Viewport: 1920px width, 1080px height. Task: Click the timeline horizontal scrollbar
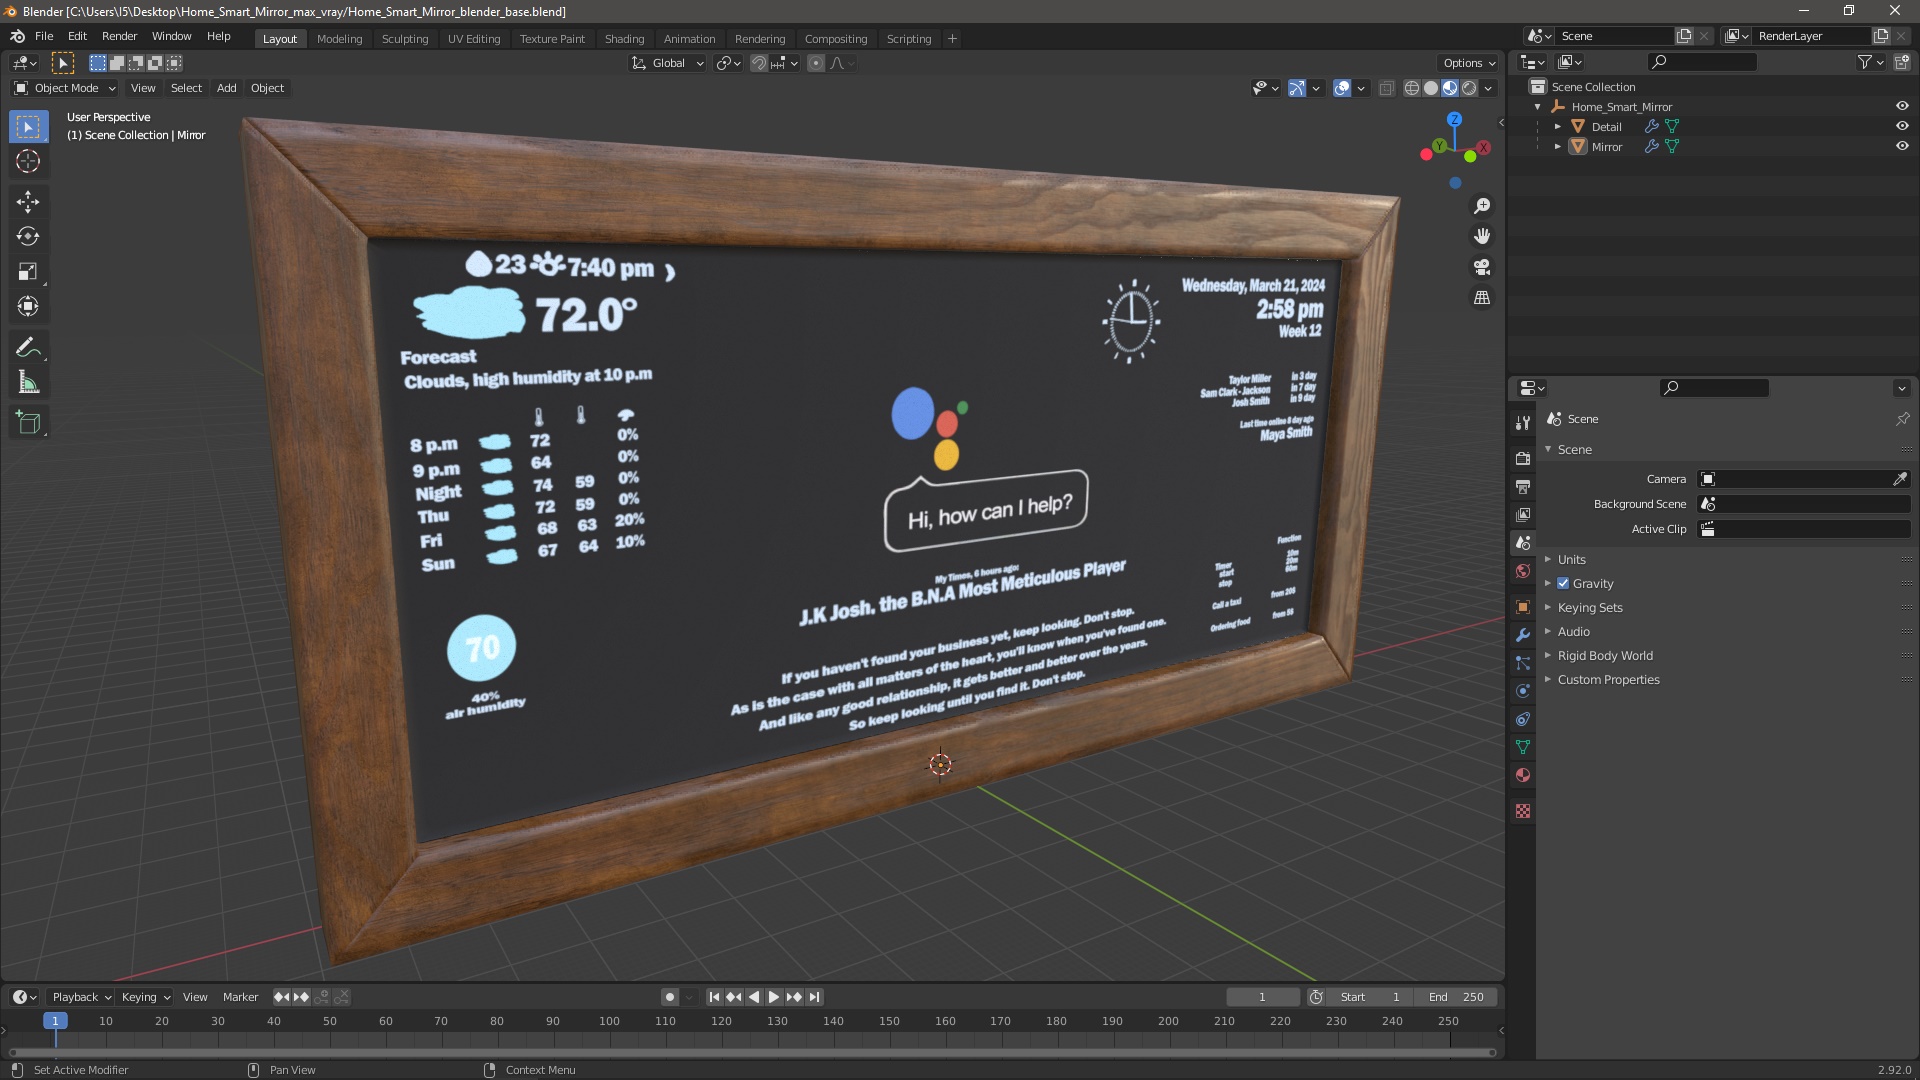752,1052
